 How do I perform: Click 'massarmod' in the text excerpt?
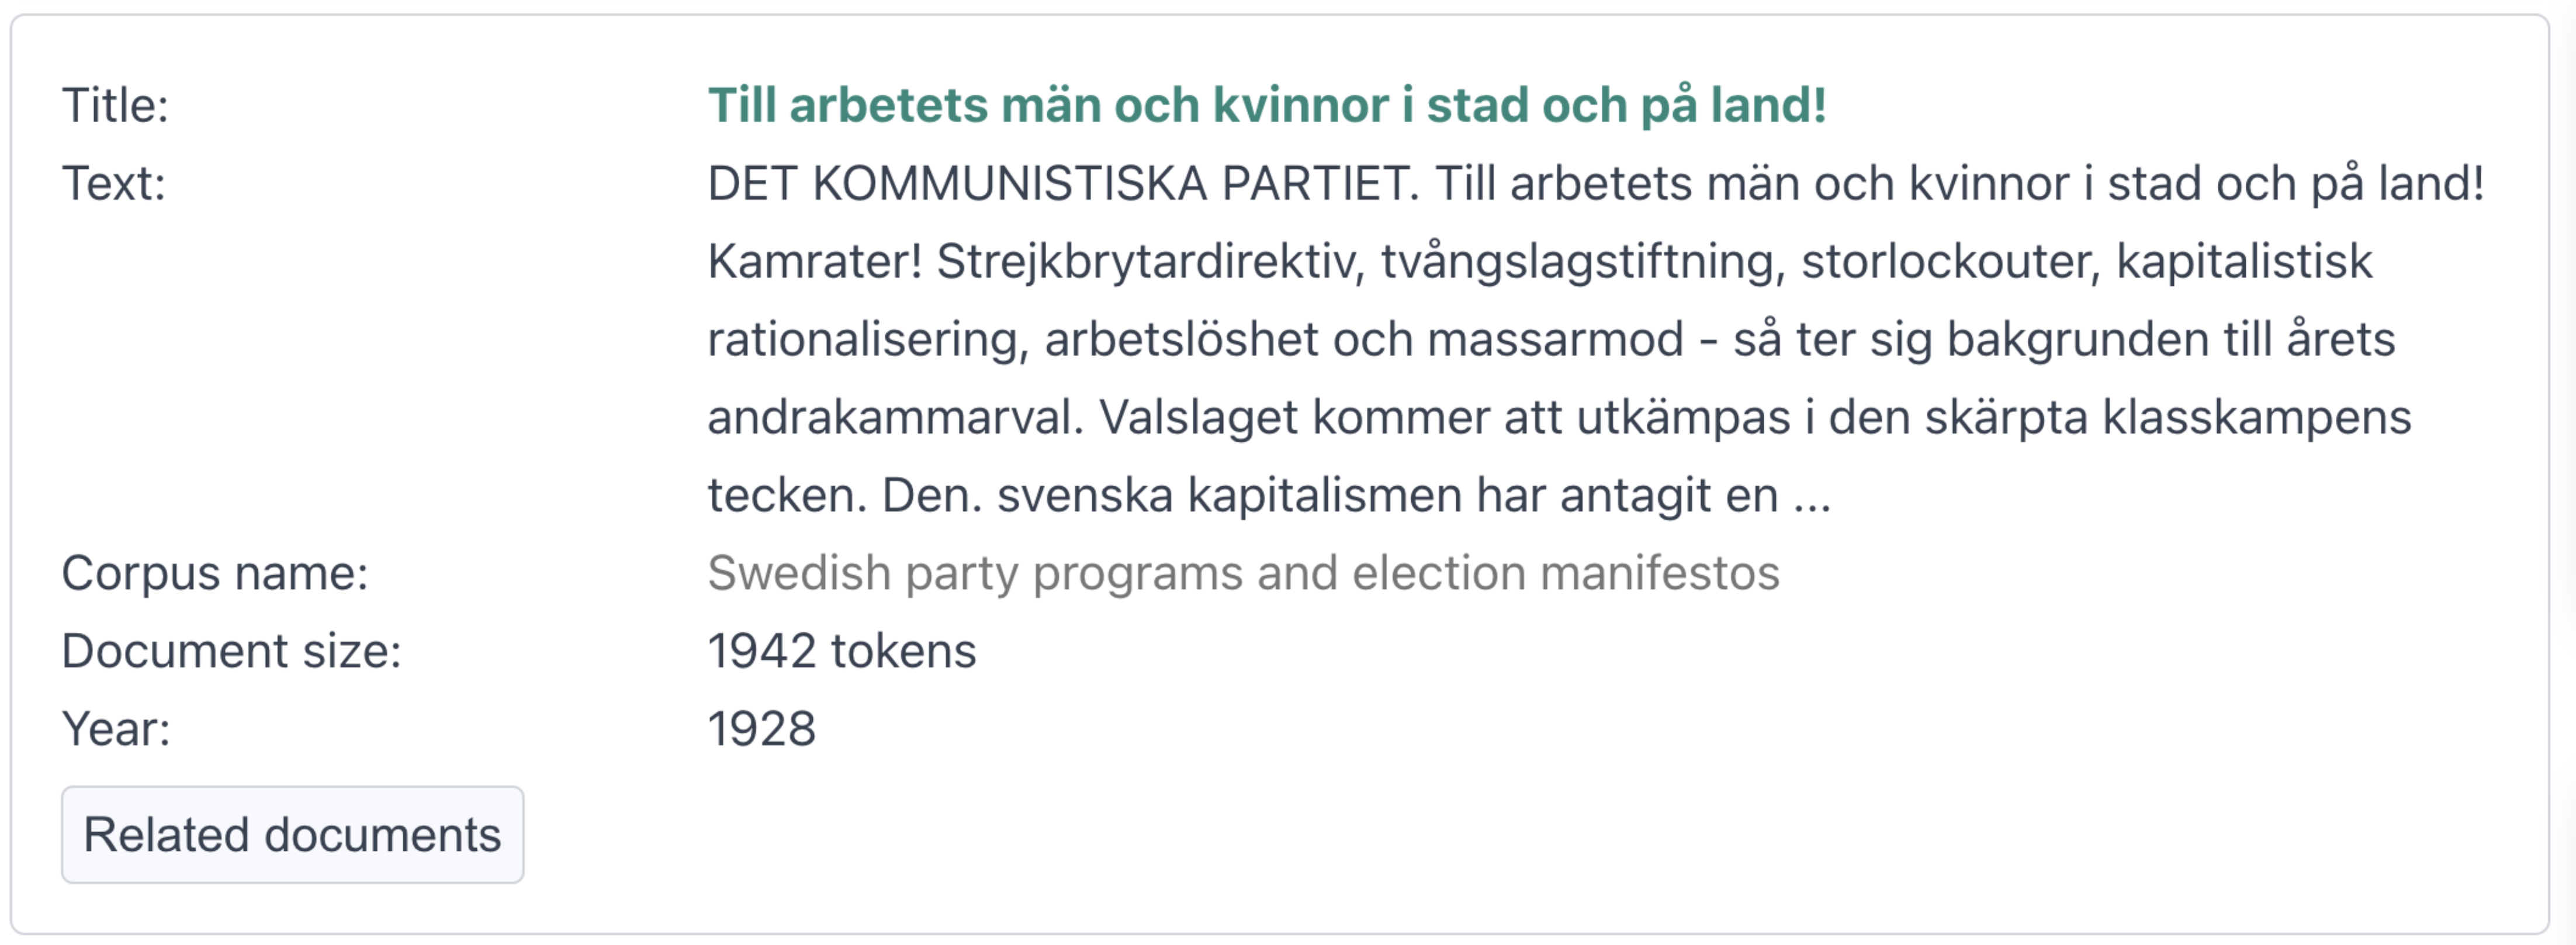(1555, 339)
